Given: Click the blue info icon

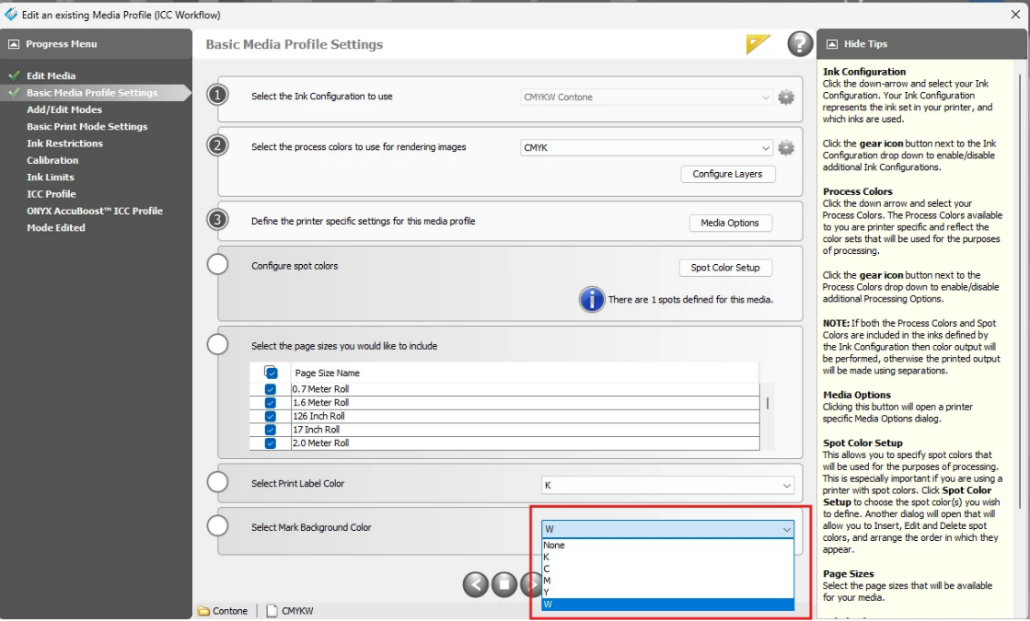Looking at the screenshot, I should [592, 299].
